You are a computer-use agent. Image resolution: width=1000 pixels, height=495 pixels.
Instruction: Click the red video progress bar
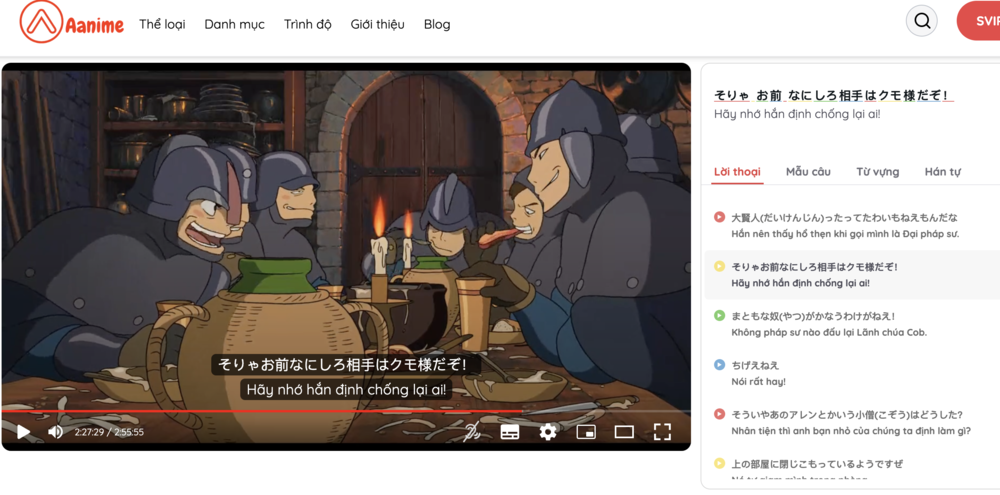click(x=300, y=410)
